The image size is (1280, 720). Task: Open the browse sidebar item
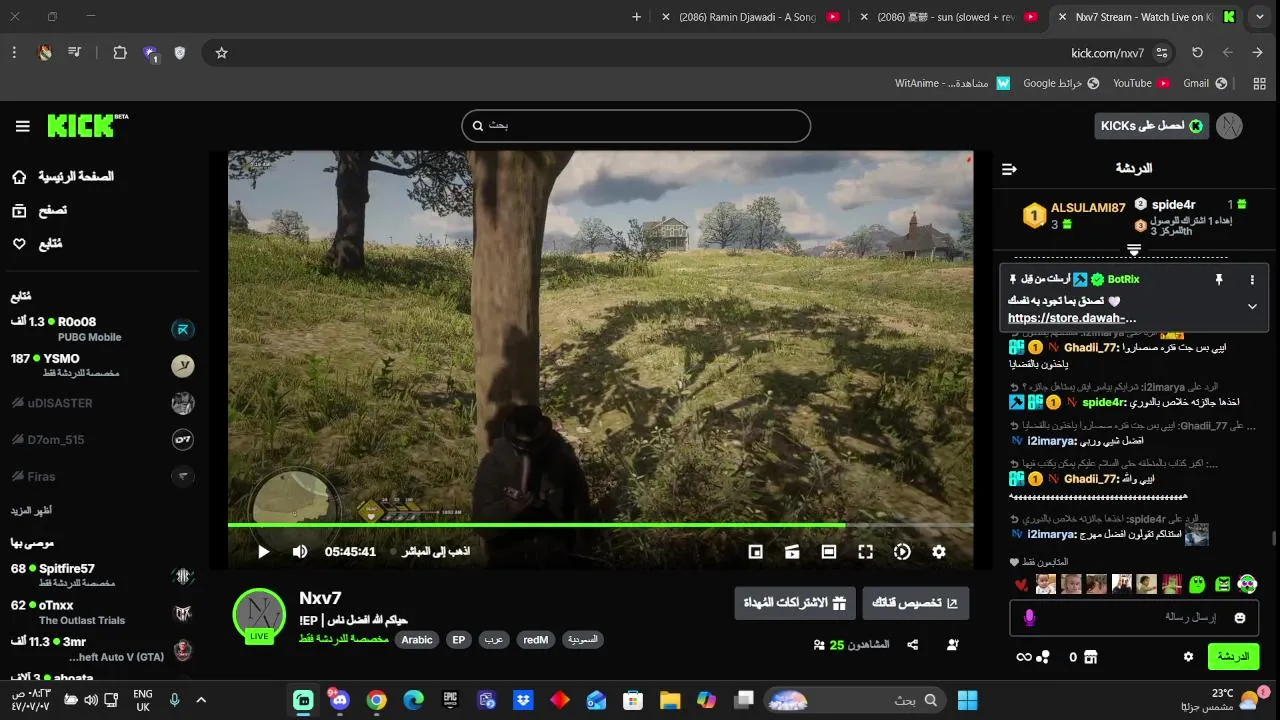(x=39, y=210)
